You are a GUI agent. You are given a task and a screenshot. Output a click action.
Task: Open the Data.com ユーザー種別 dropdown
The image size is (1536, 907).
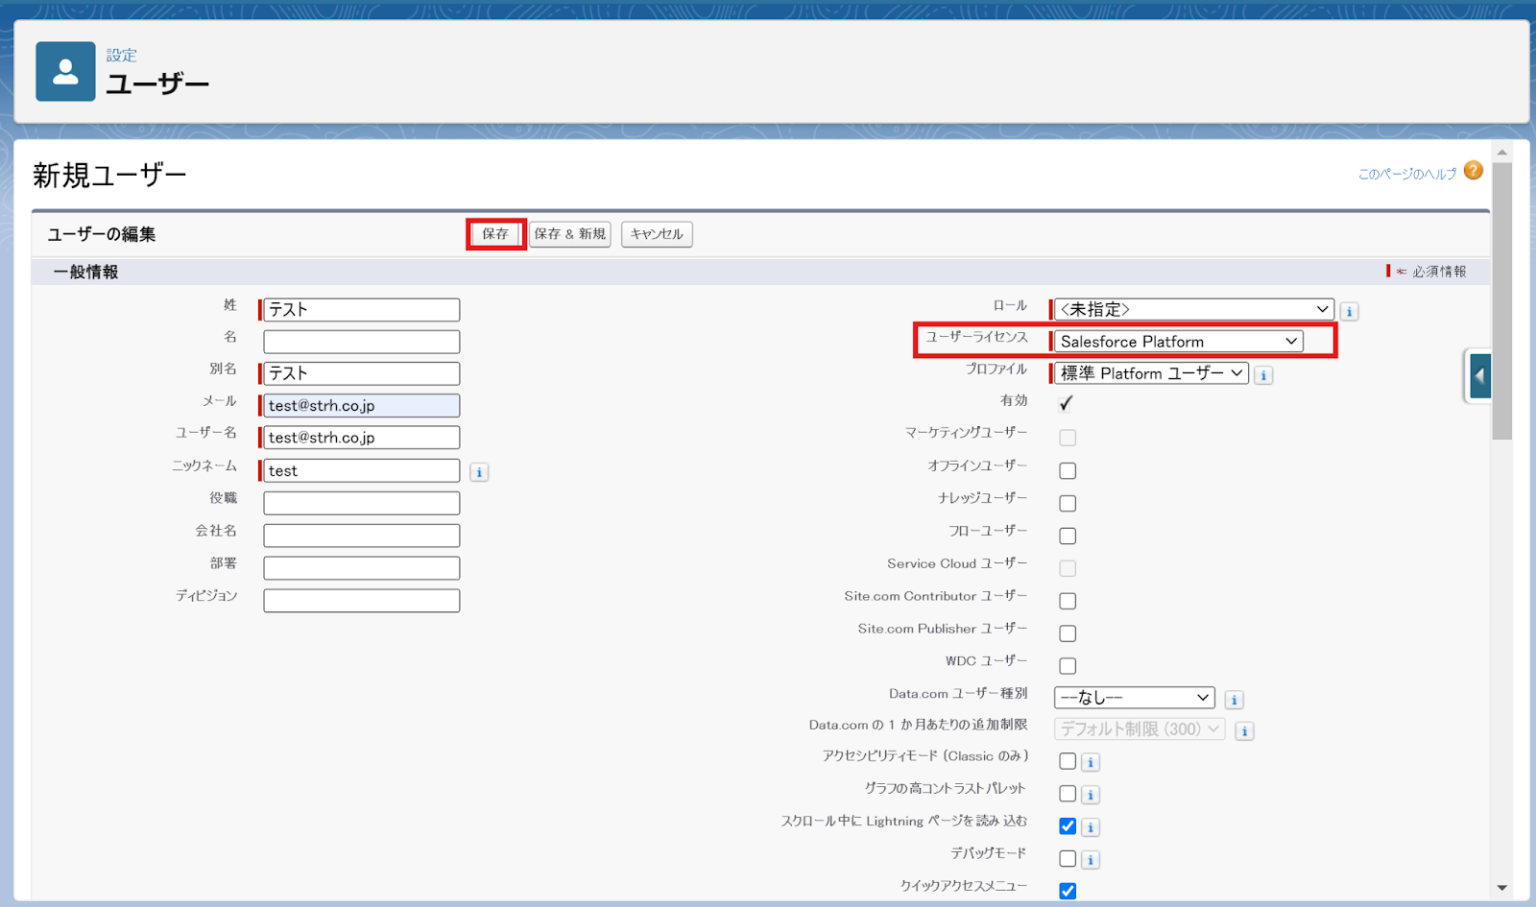(1133, 697)
